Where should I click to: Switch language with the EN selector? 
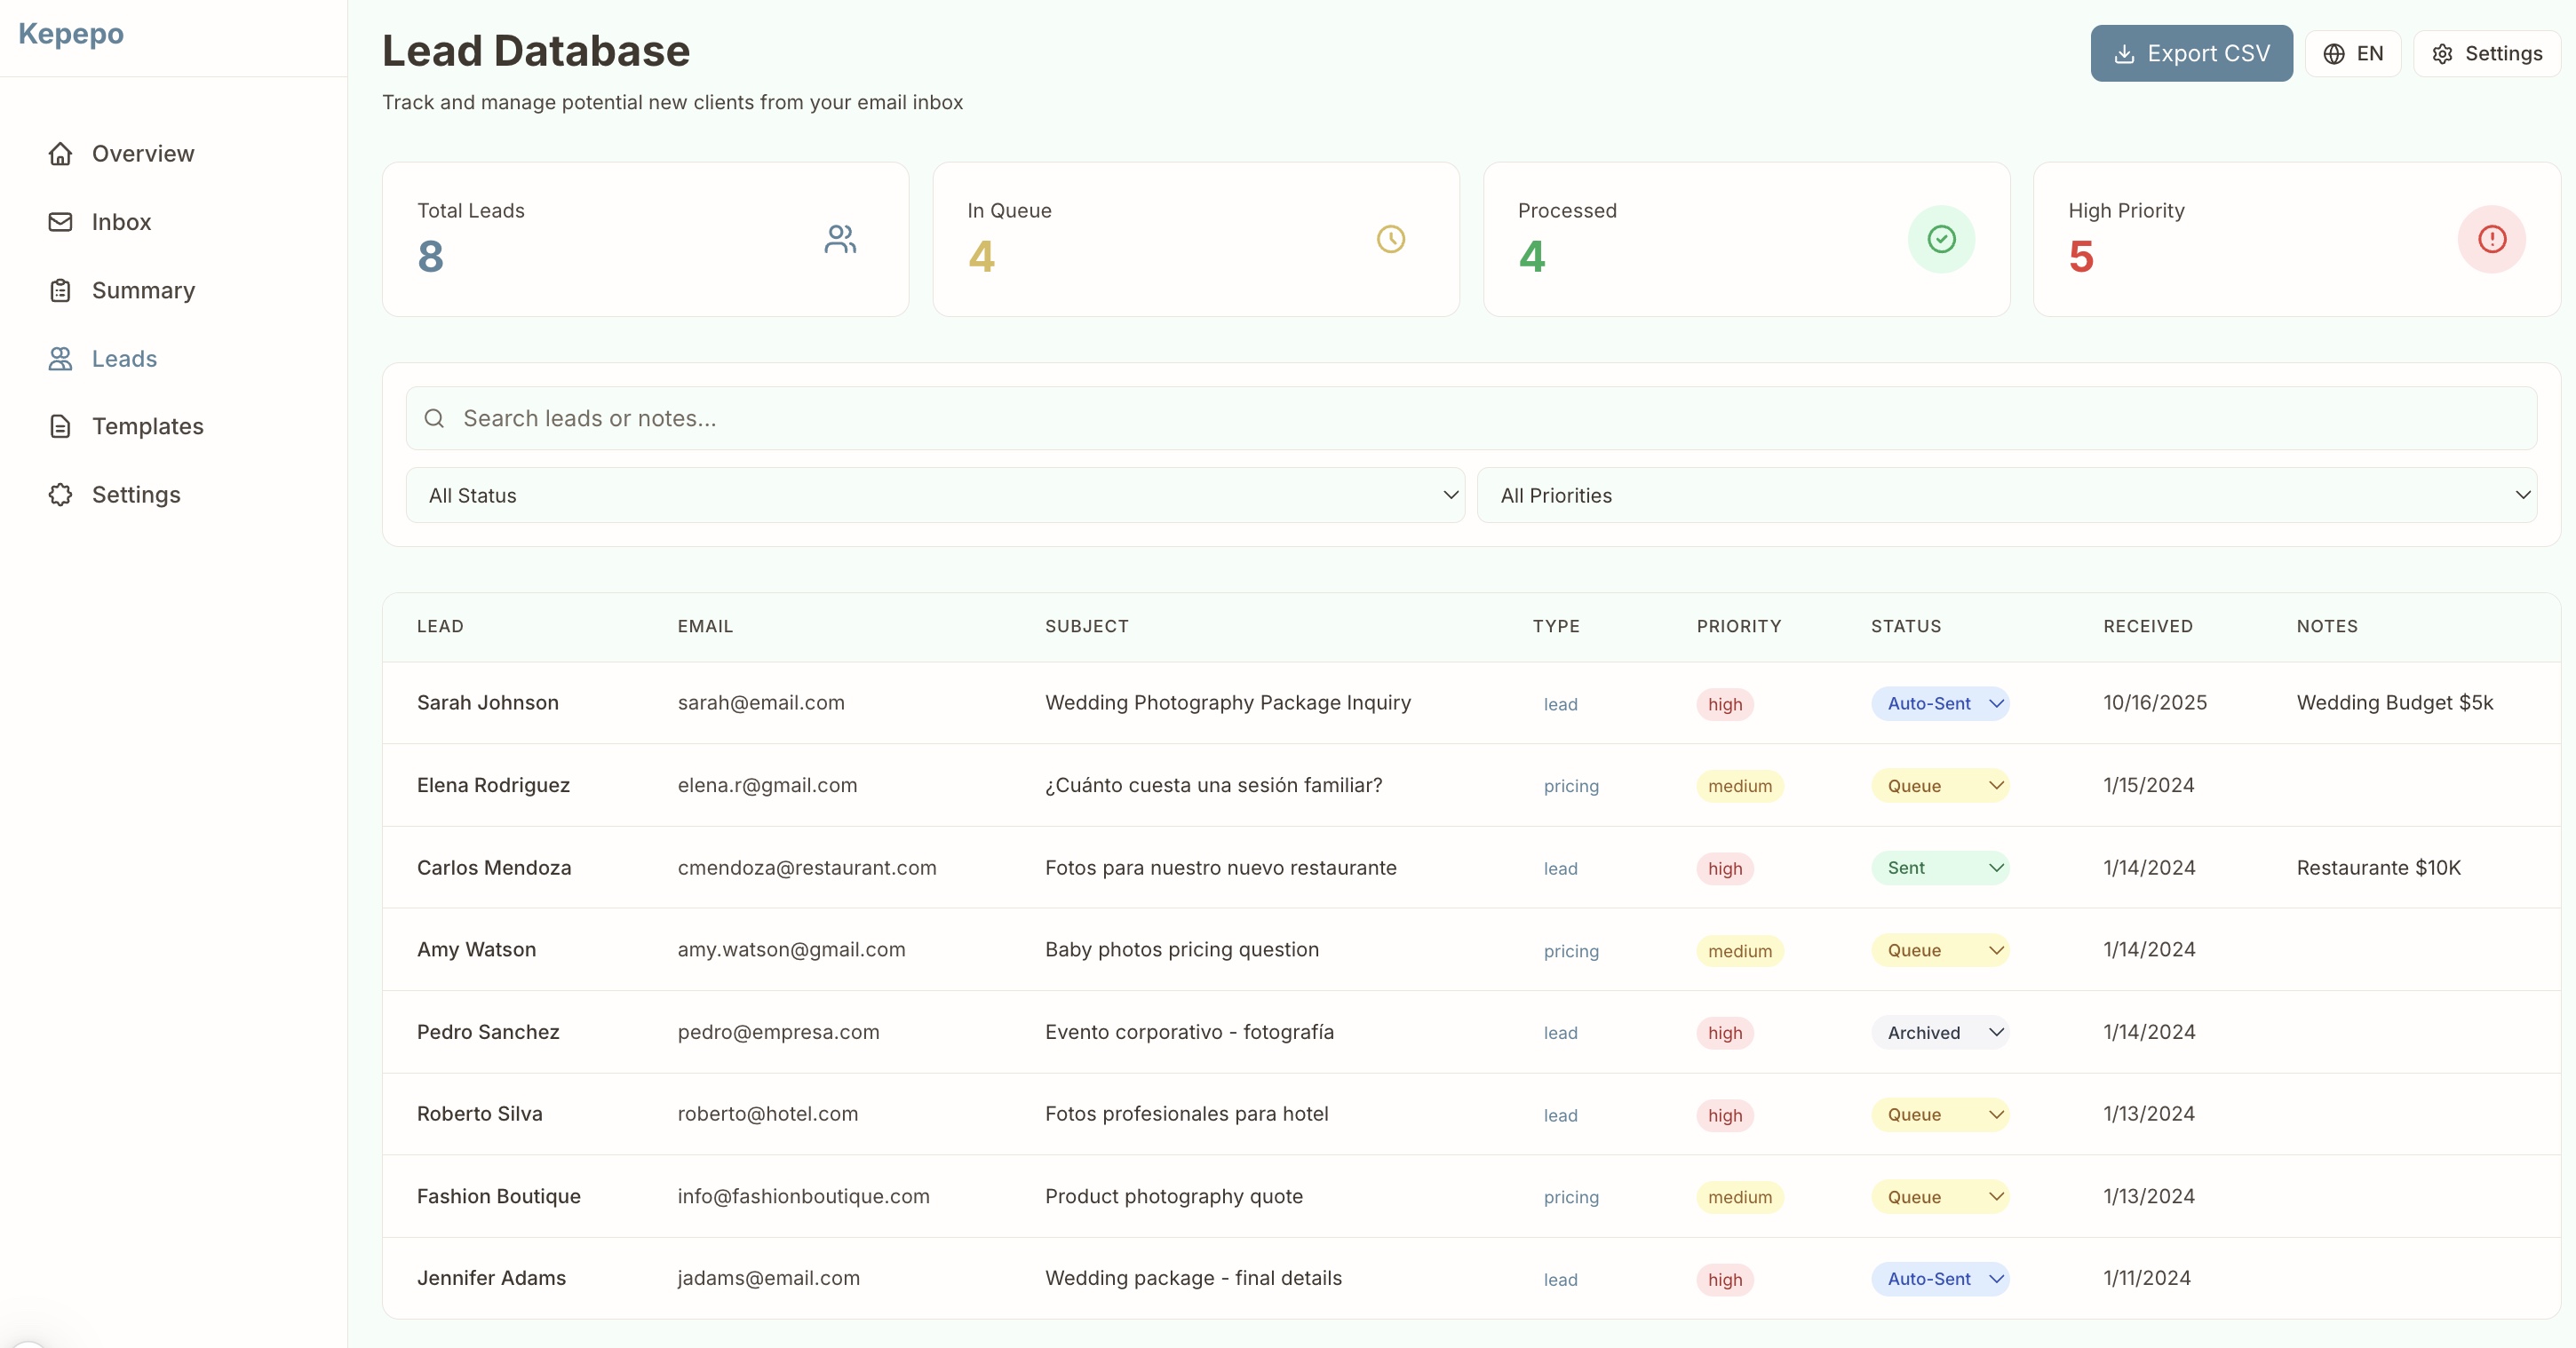(2354, 54)
